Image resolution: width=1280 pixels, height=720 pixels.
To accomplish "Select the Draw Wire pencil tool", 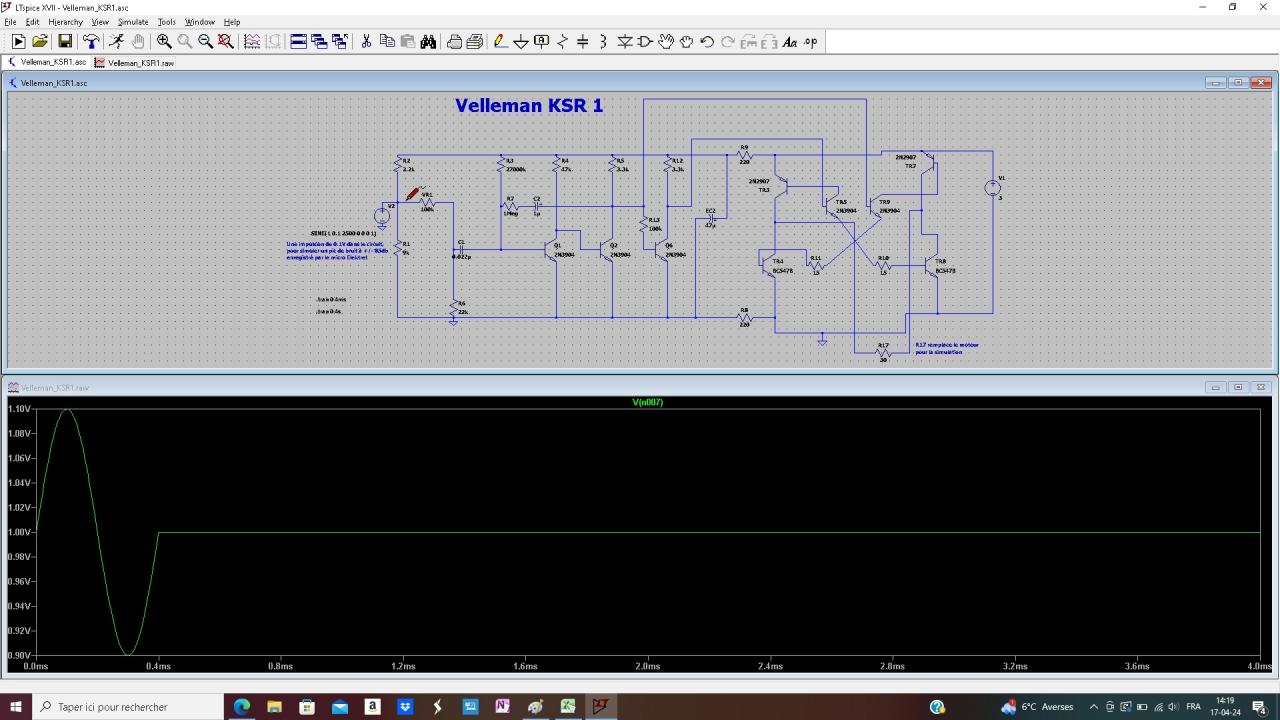I will click(x=500, y=41).
